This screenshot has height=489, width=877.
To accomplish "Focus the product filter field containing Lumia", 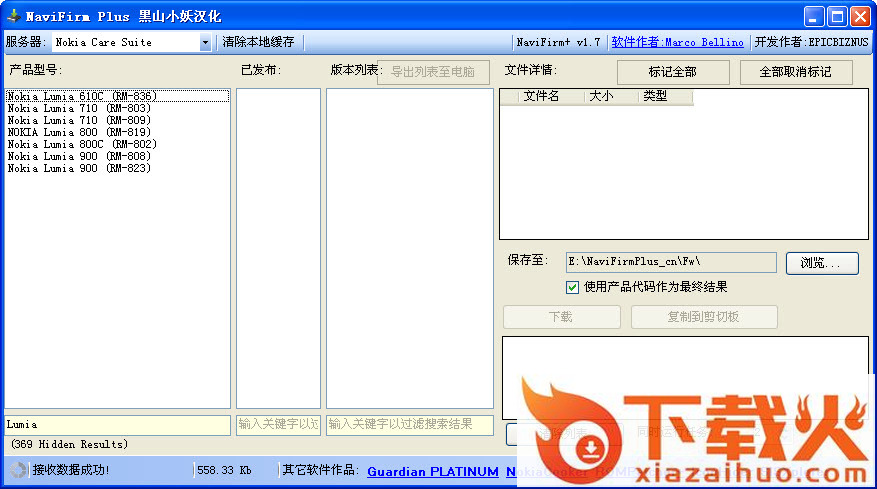I will tap(117, 425).
